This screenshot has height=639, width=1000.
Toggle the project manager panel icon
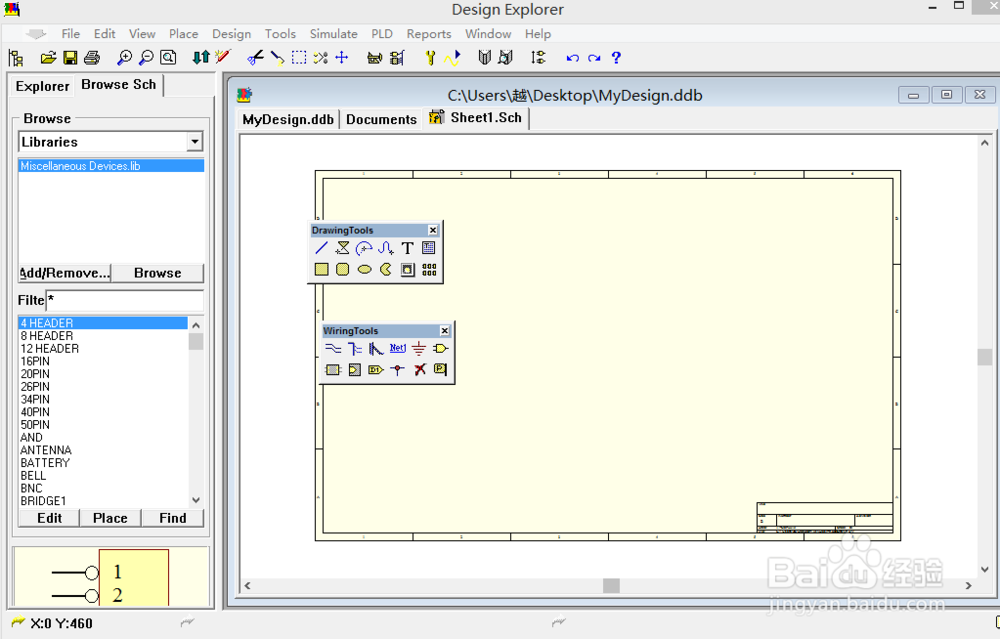[16, 58]
